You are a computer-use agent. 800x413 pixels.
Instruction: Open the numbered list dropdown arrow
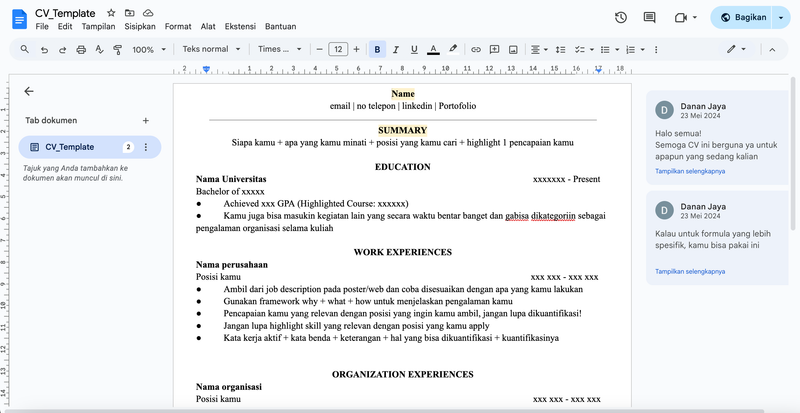click(642, 50)
